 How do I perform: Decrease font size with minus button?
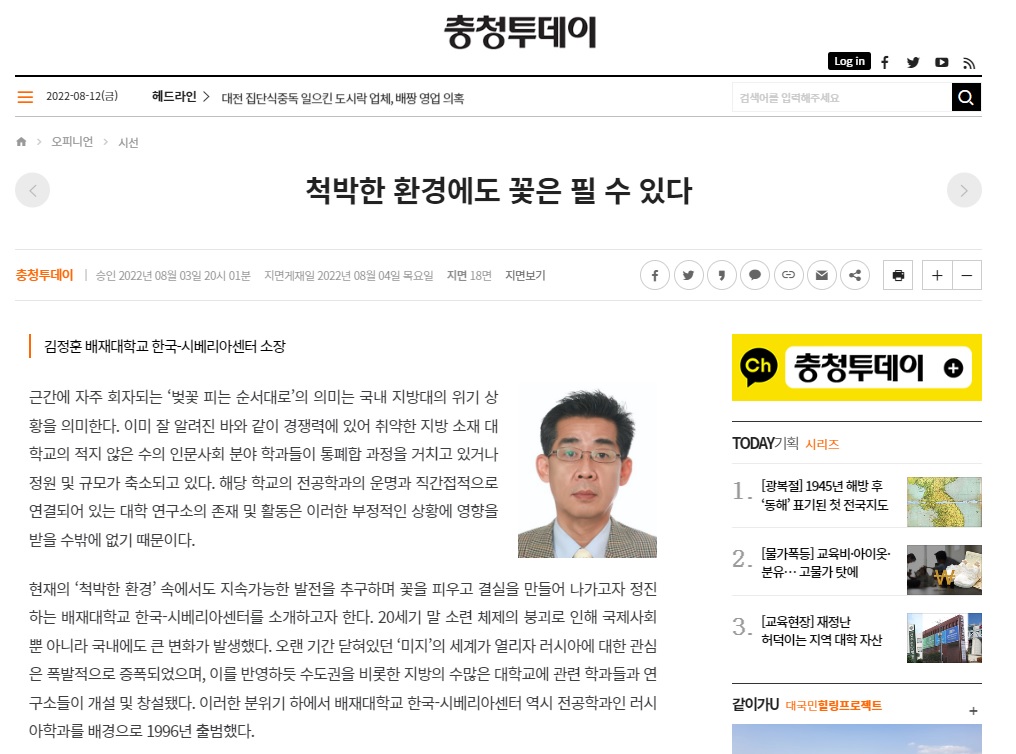[x=967, y=275]
